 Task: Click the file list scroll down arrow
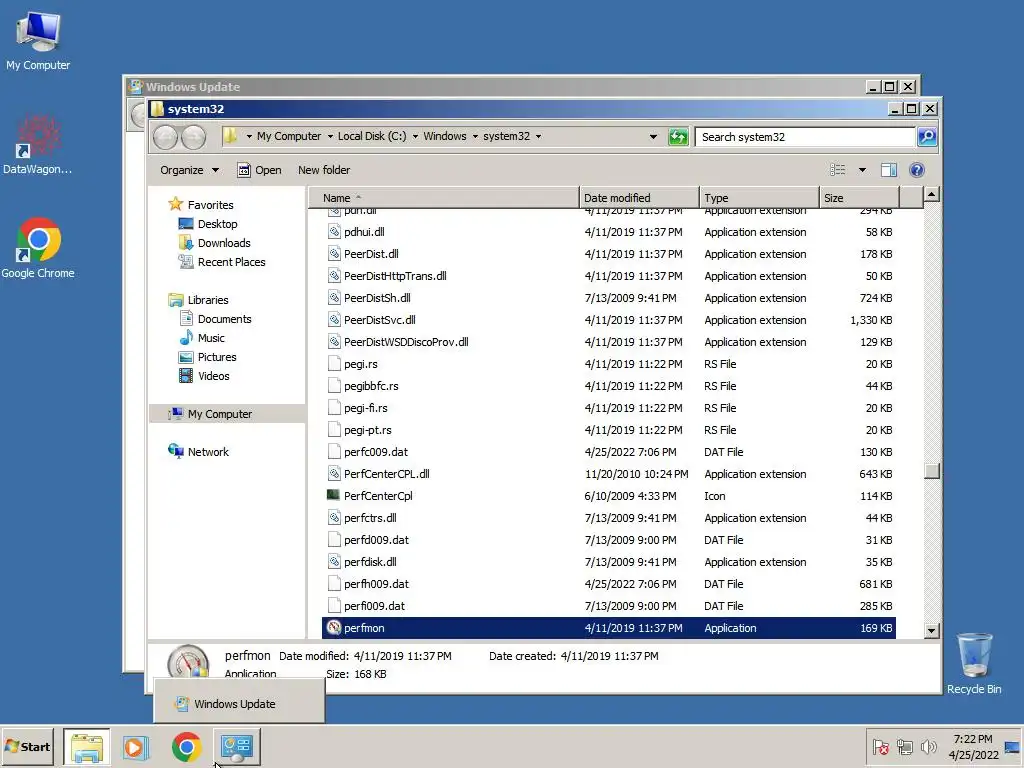click(932, 630)
